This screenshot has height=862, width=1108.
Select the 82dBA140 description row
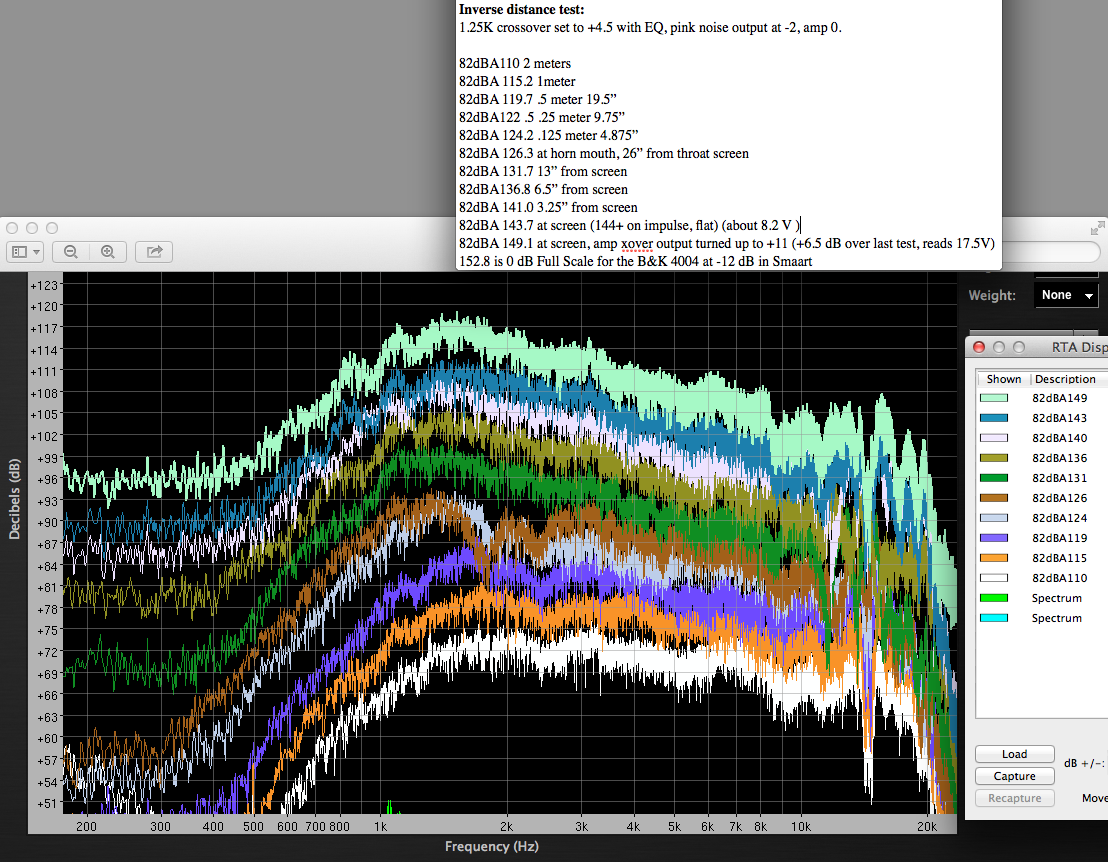(x=1059, y=438)
